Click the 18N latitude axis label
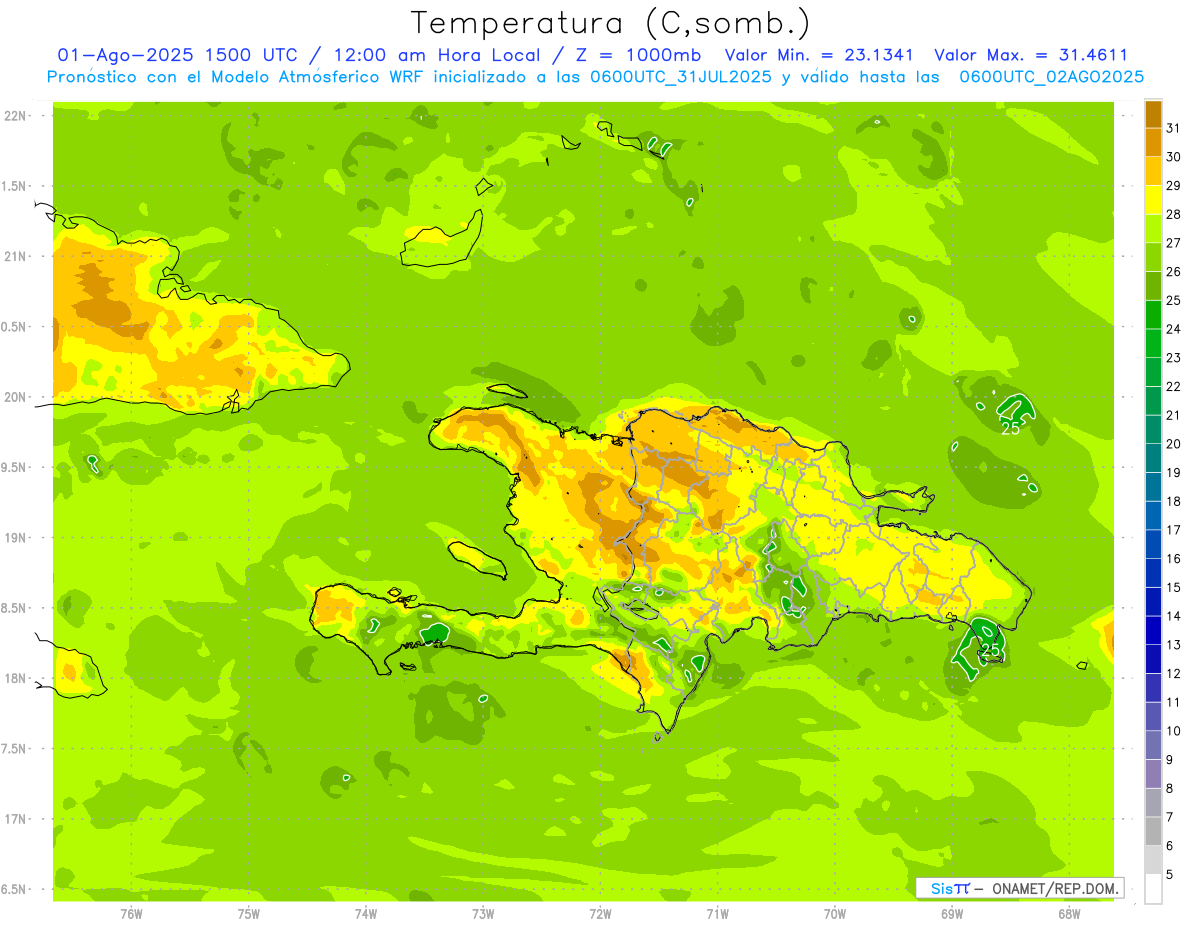 pyautogui.click(x=15, y=678)
